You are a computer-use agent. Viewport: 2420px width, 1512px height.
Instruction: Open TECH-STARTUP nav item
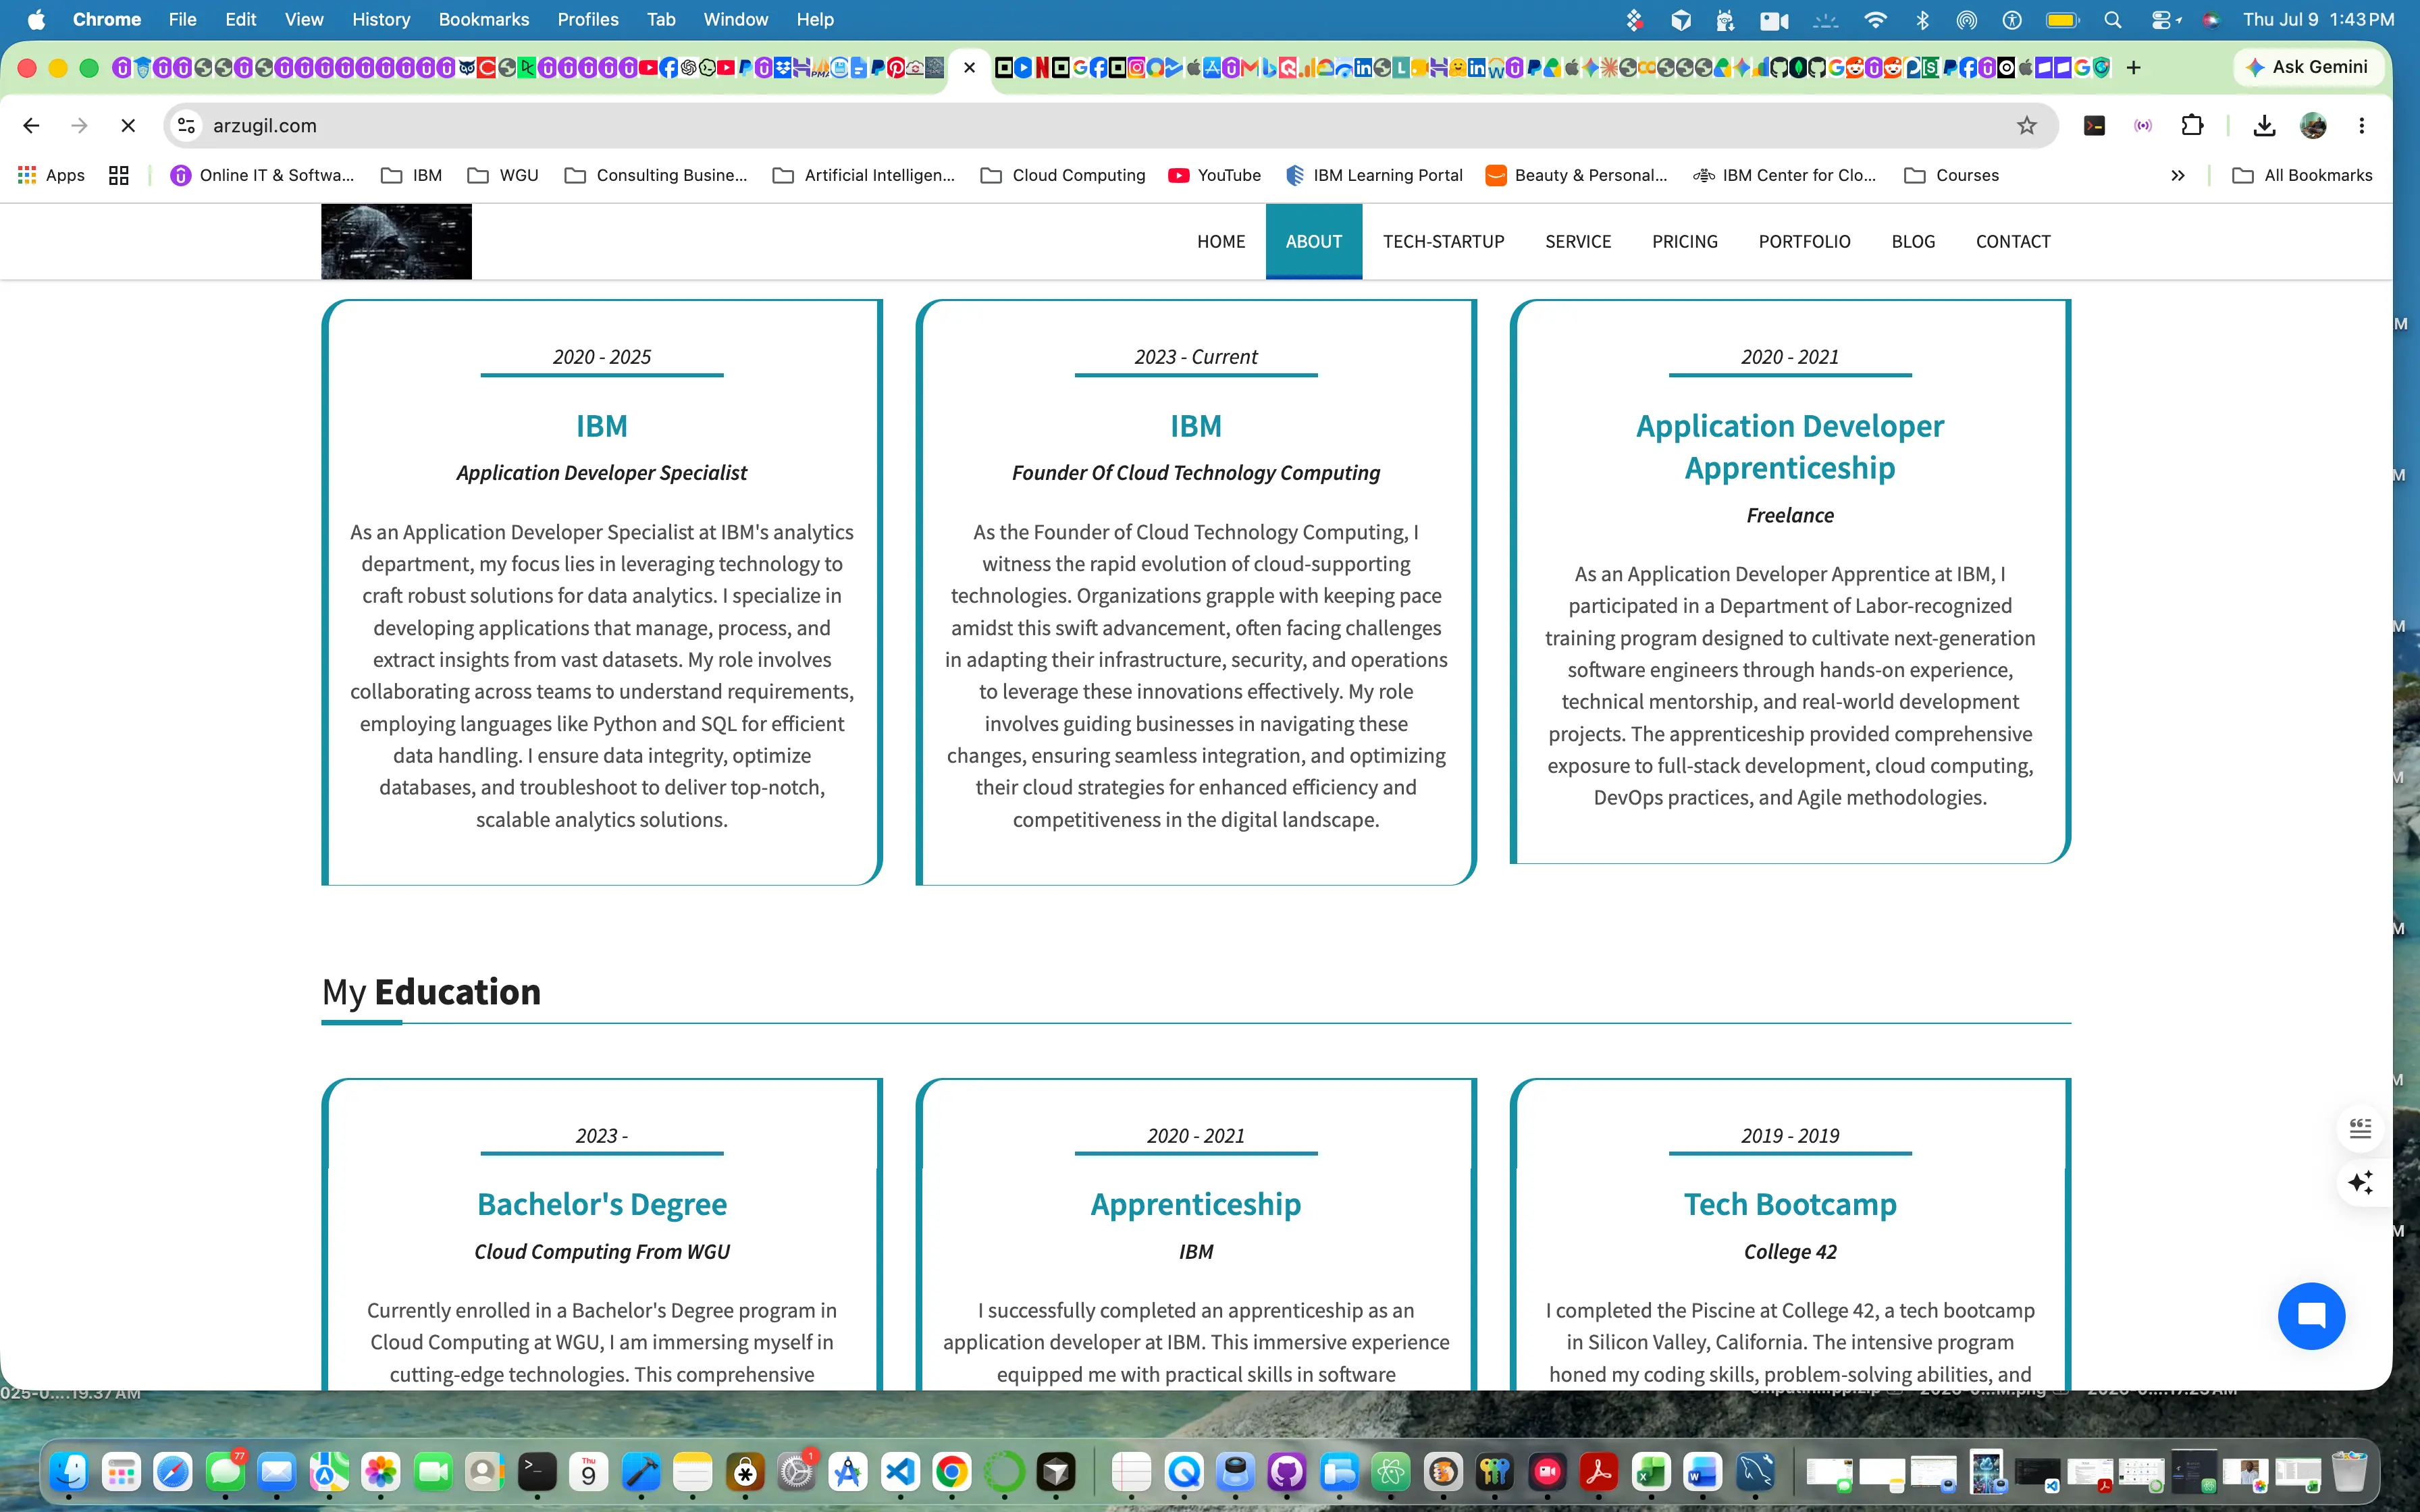[1443, 241]
